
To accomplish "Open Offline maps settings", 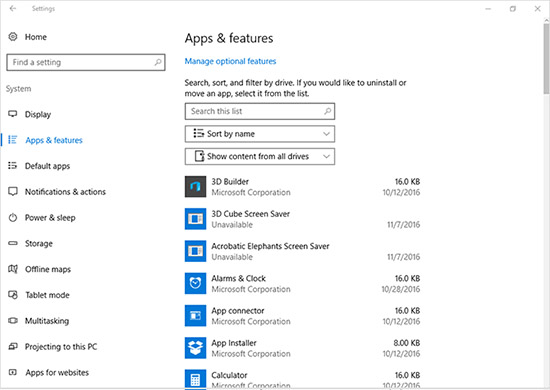I will click(x=48, y=269).
